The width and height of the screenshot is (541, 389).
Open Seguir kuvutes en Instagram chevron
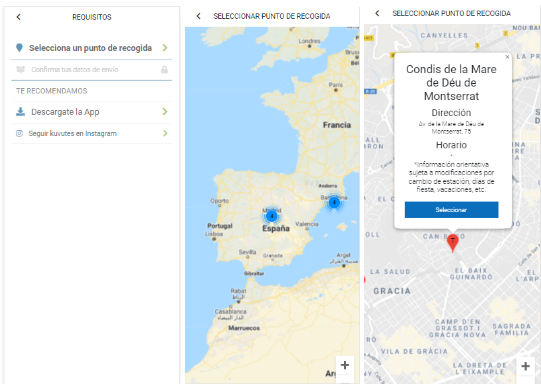coord(165,133)
